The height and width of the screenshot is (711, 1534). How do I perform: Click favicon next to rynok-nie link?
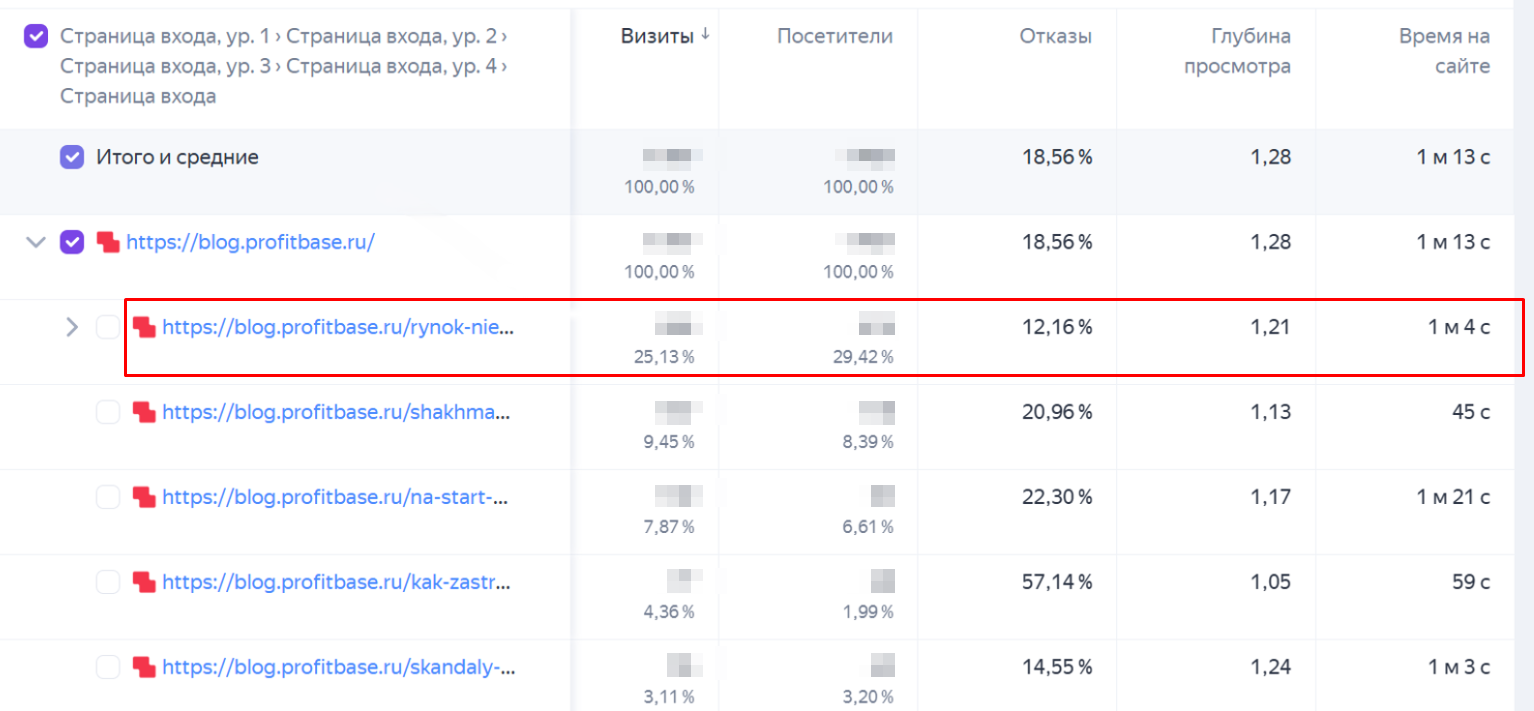coord(144,327)
